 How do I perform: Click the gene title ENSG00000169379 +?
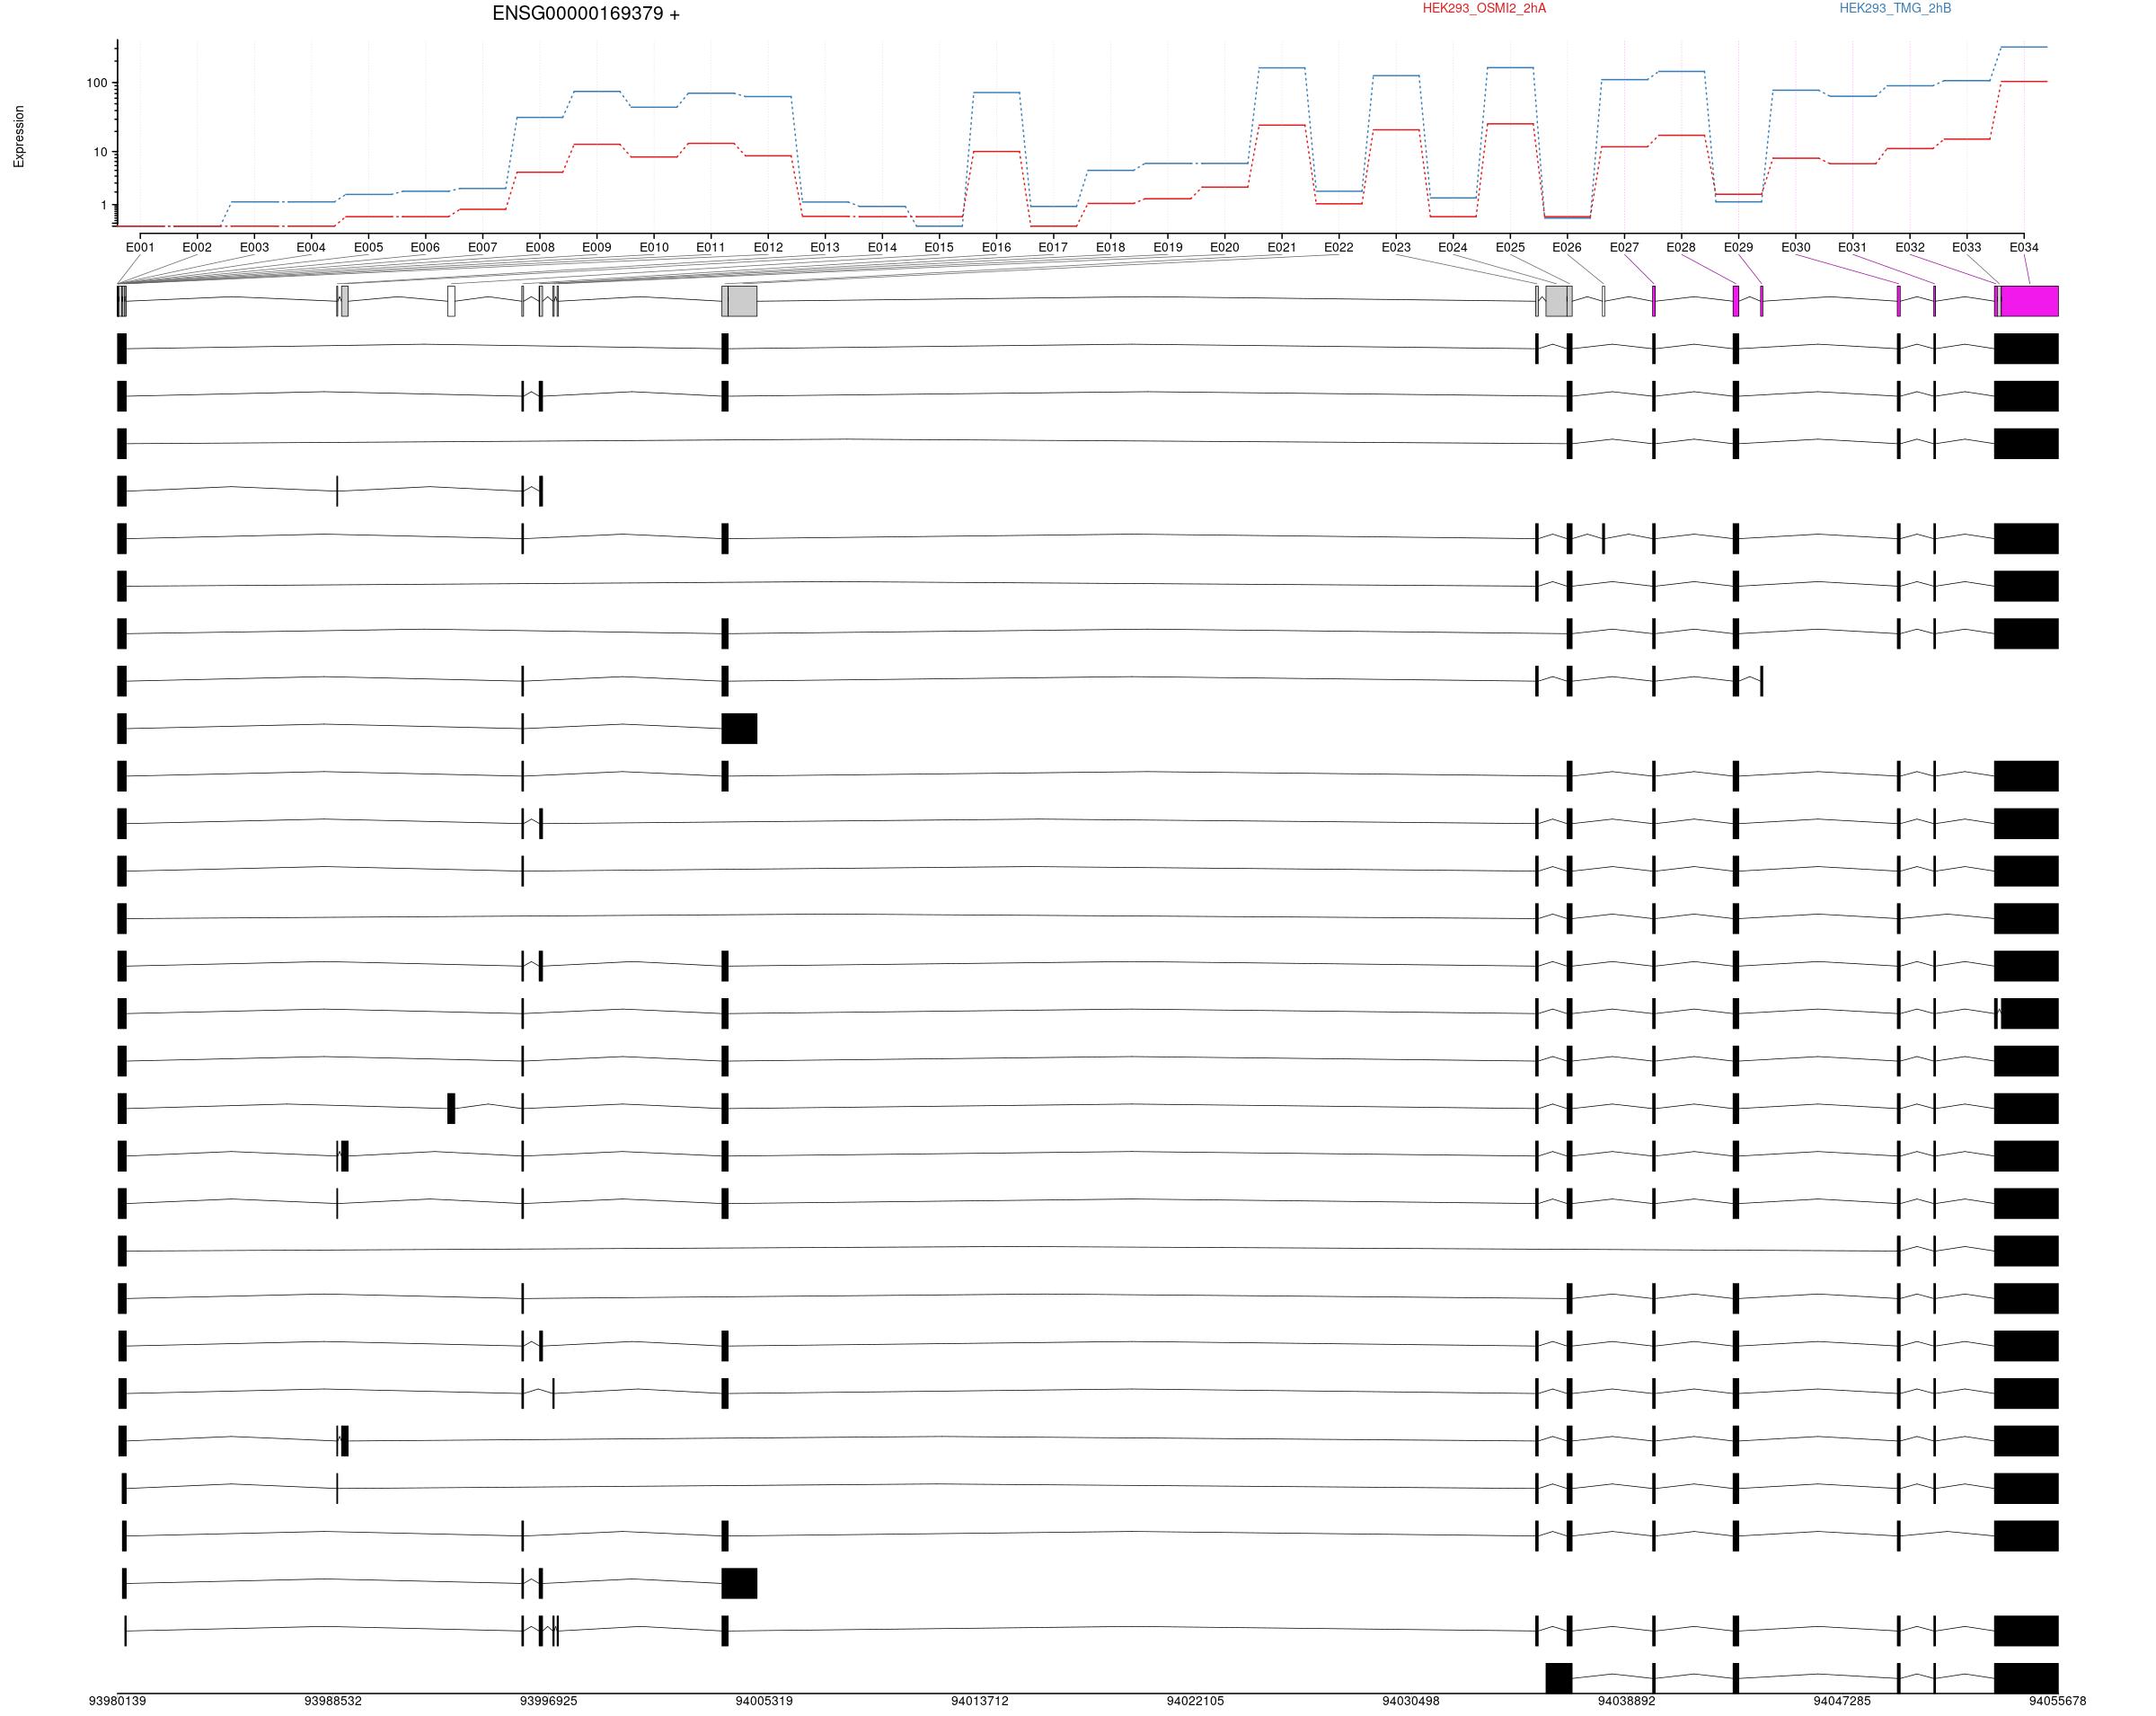(x=586, y=14)
